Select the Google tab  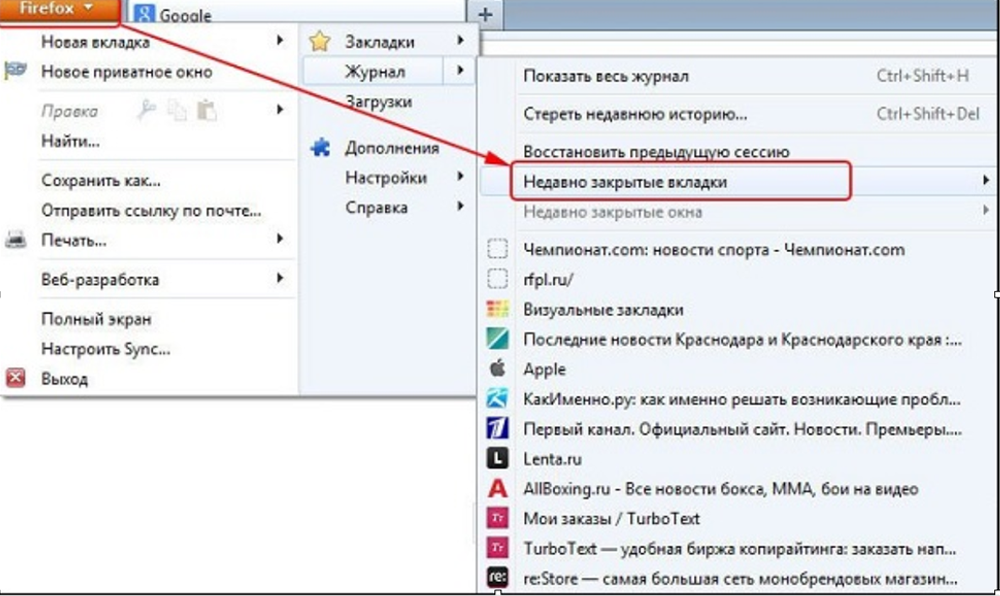(x=296, y=14)
